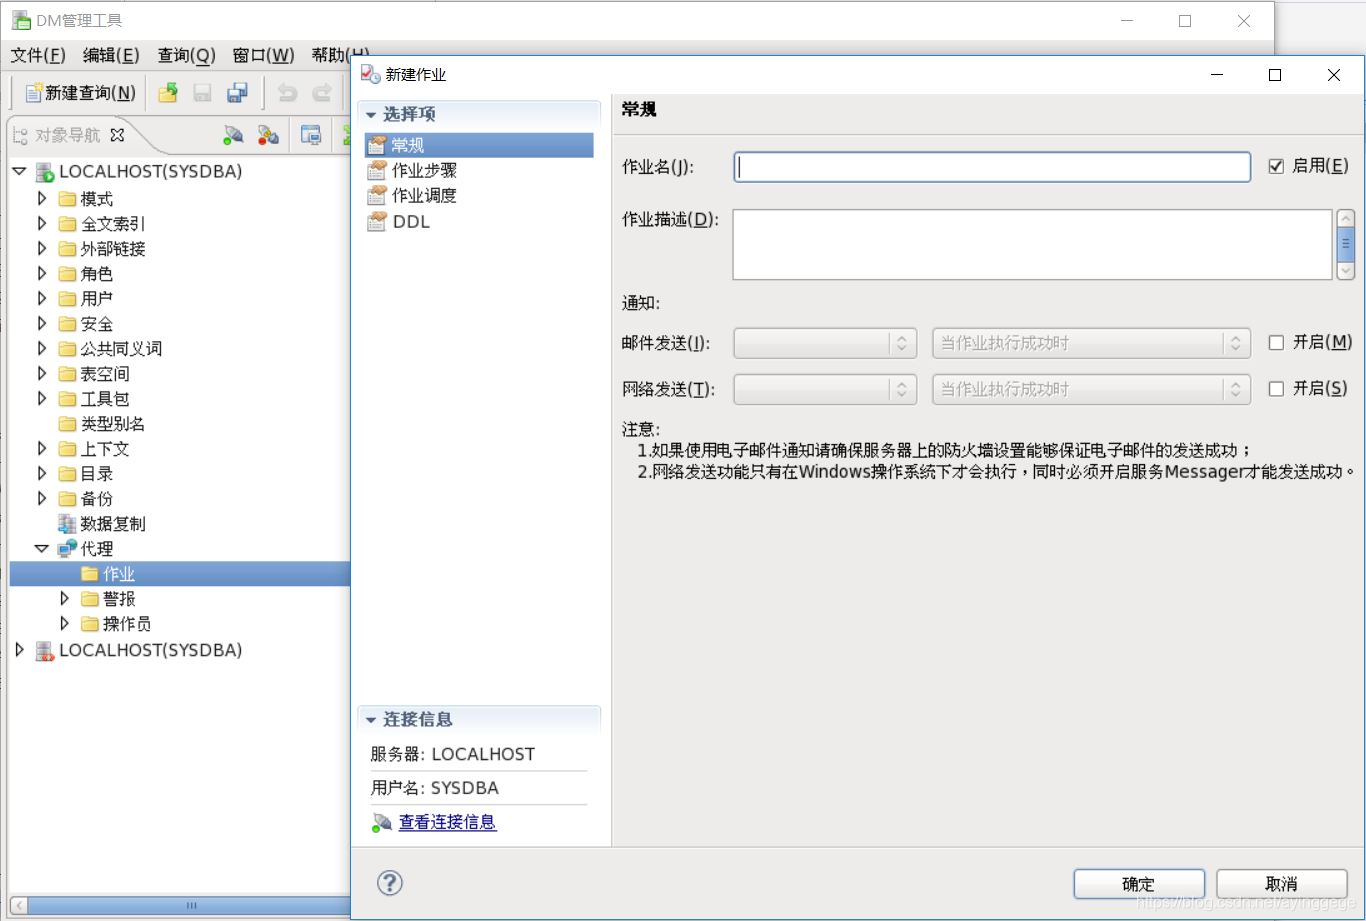Click the redo arrow icon in toolbar
The image size is (1366, 921).
321,93
